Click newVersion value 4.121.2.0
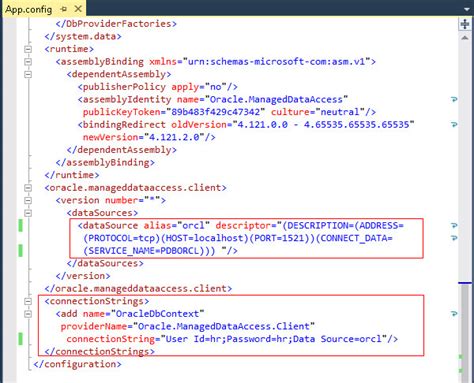The image size is (474, 383). tap(174, 137)
